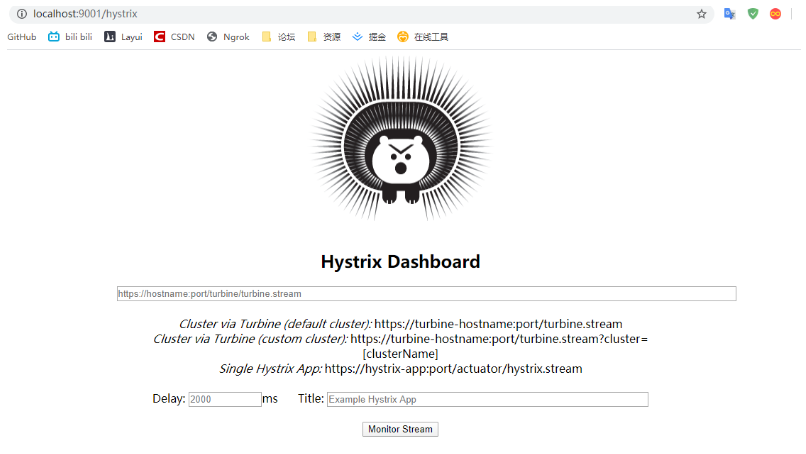Open the Google Translate extension icon

click(729, 14)
